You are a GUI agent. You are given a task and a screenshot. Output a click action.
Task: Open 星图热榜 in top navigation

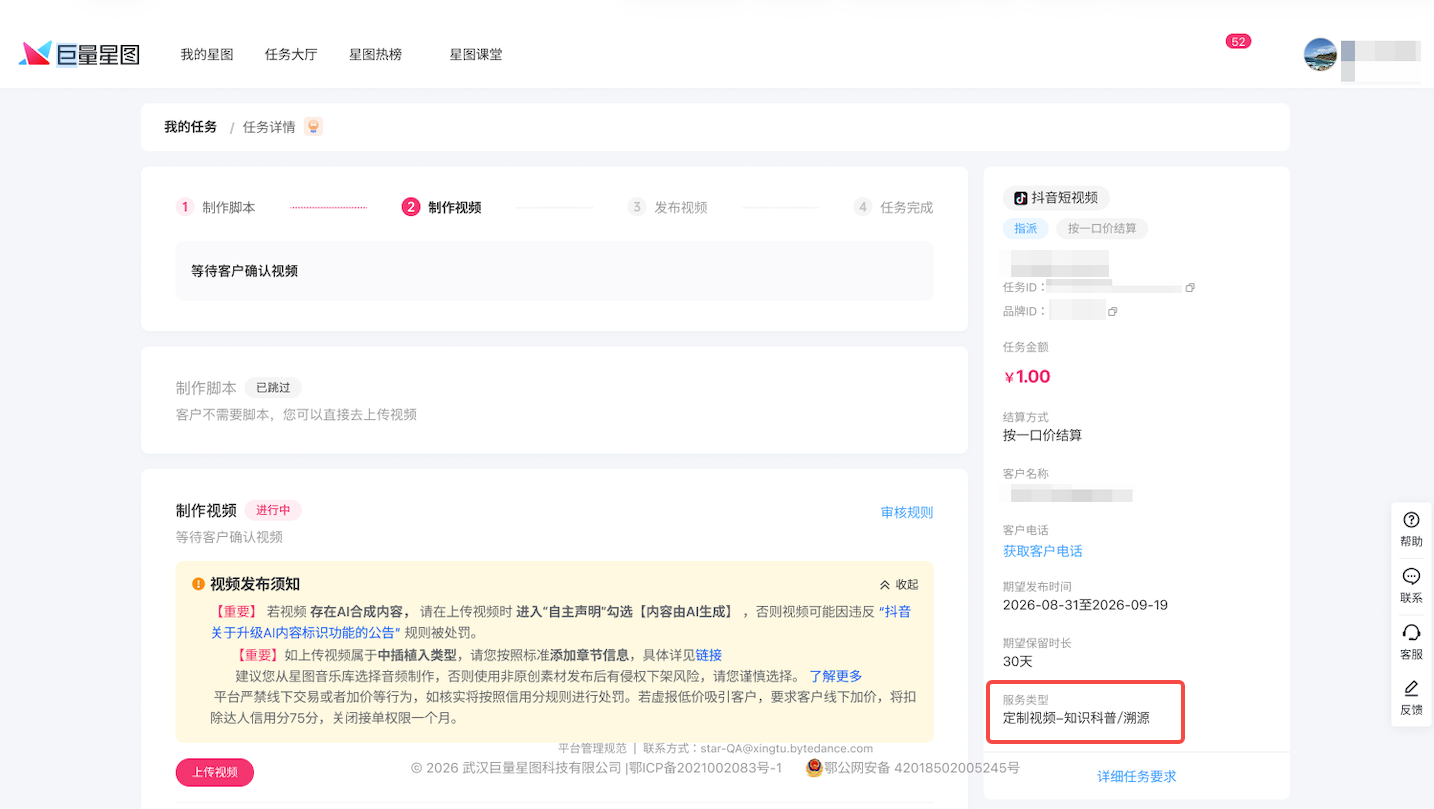click(x=375, y=54)
